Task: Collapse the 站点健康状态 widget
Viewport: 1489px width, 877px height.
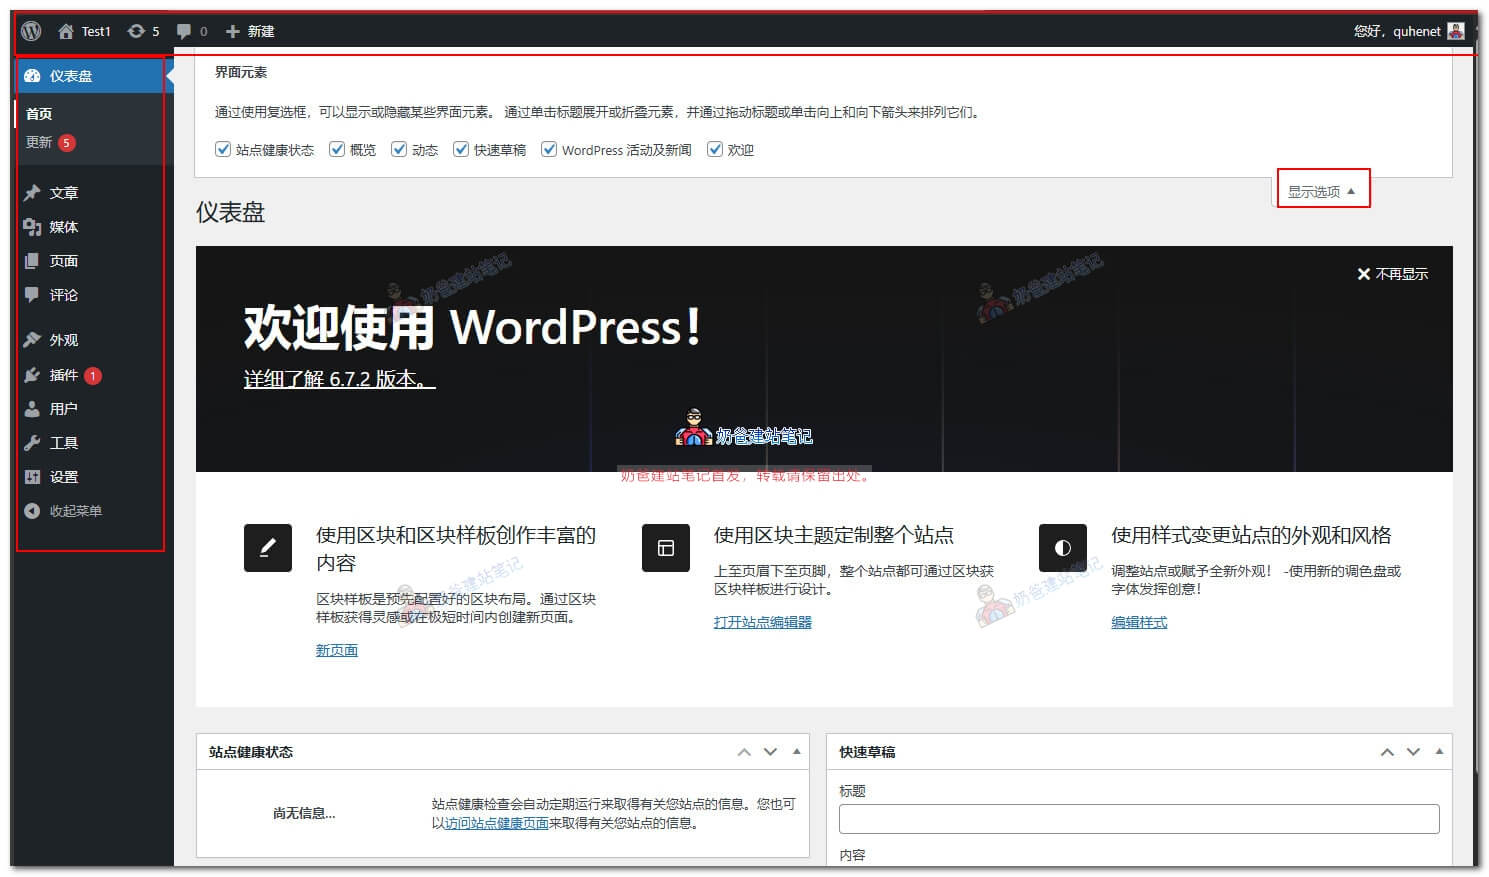Action: click(x=796, y=751)
